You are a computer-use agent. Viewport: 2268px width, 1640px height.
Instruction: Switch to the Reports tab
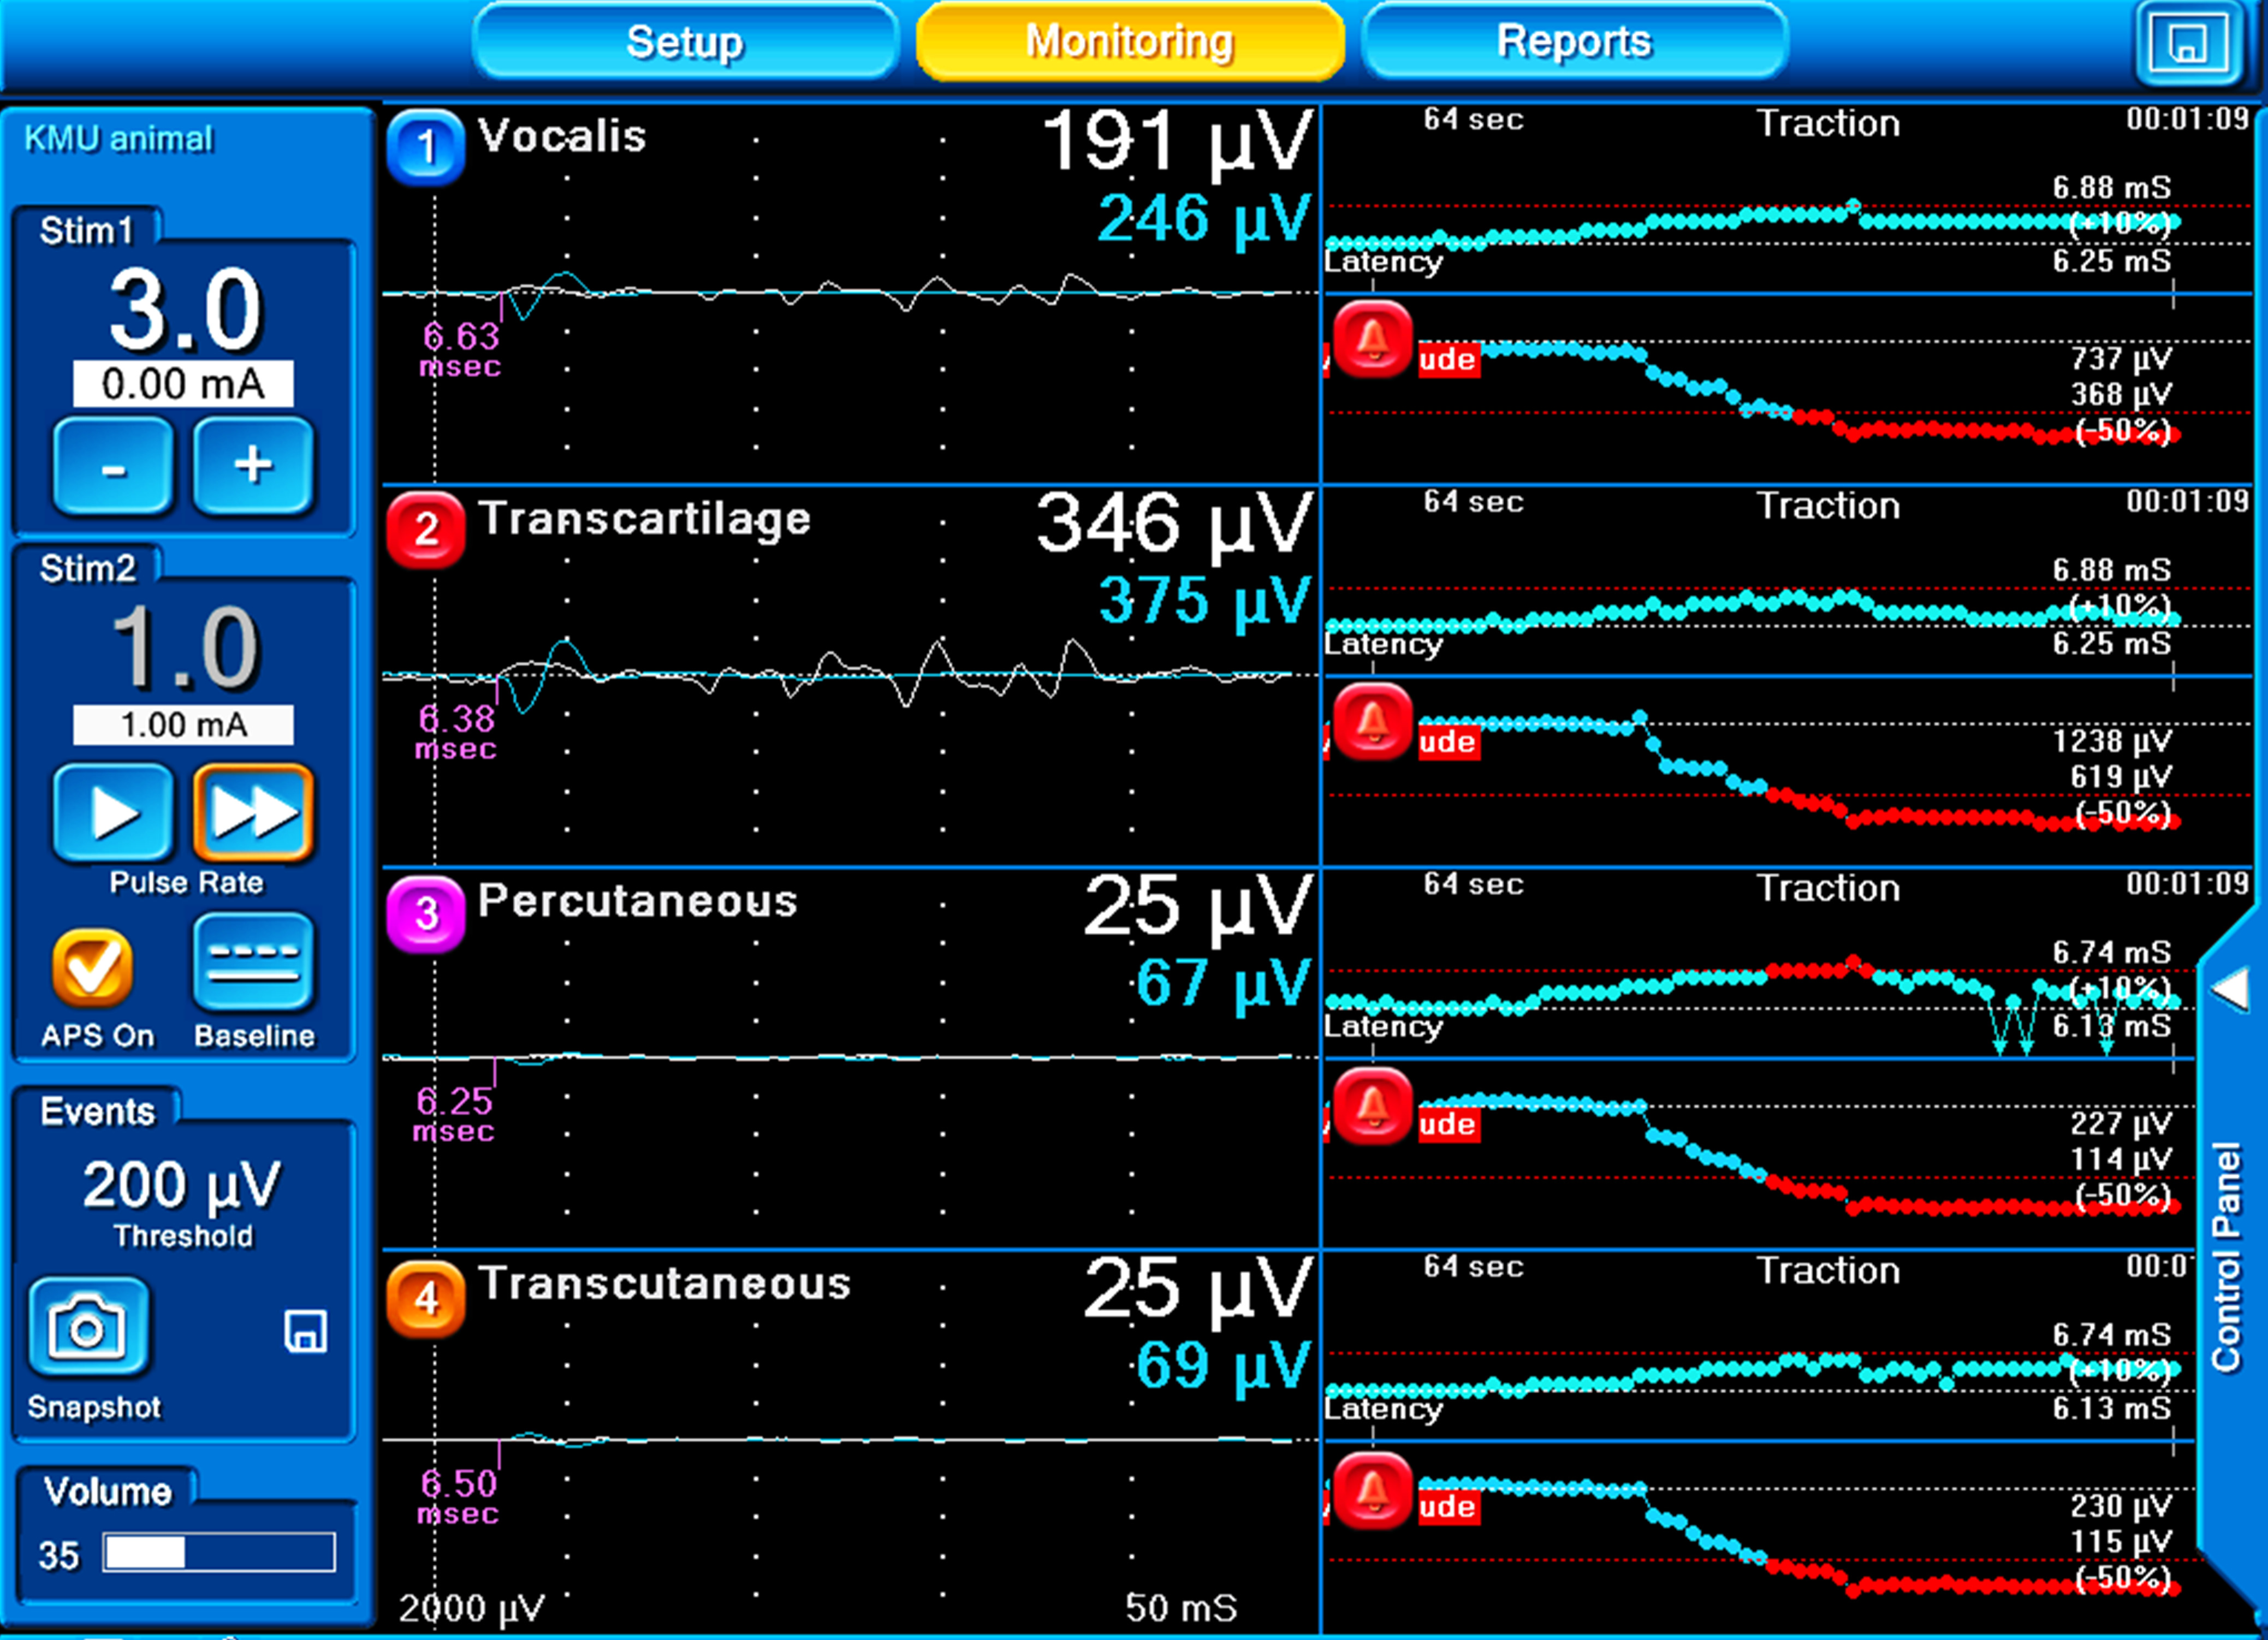point(1574,42)
